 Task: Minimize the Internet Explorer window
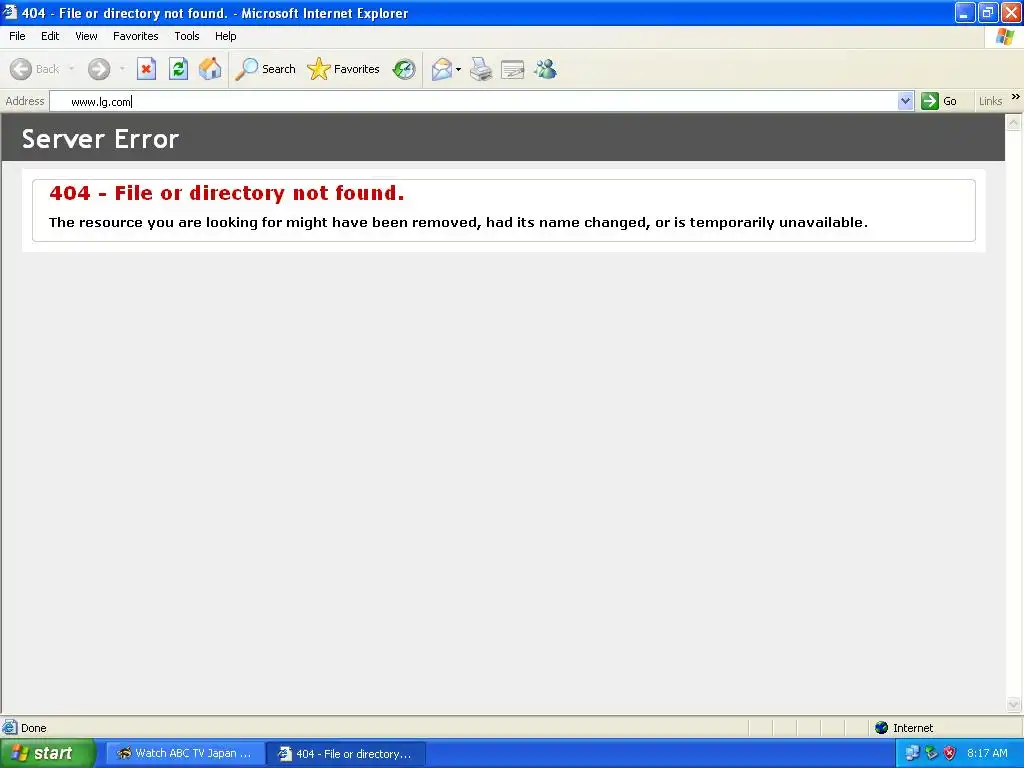(x=965, y=13)
